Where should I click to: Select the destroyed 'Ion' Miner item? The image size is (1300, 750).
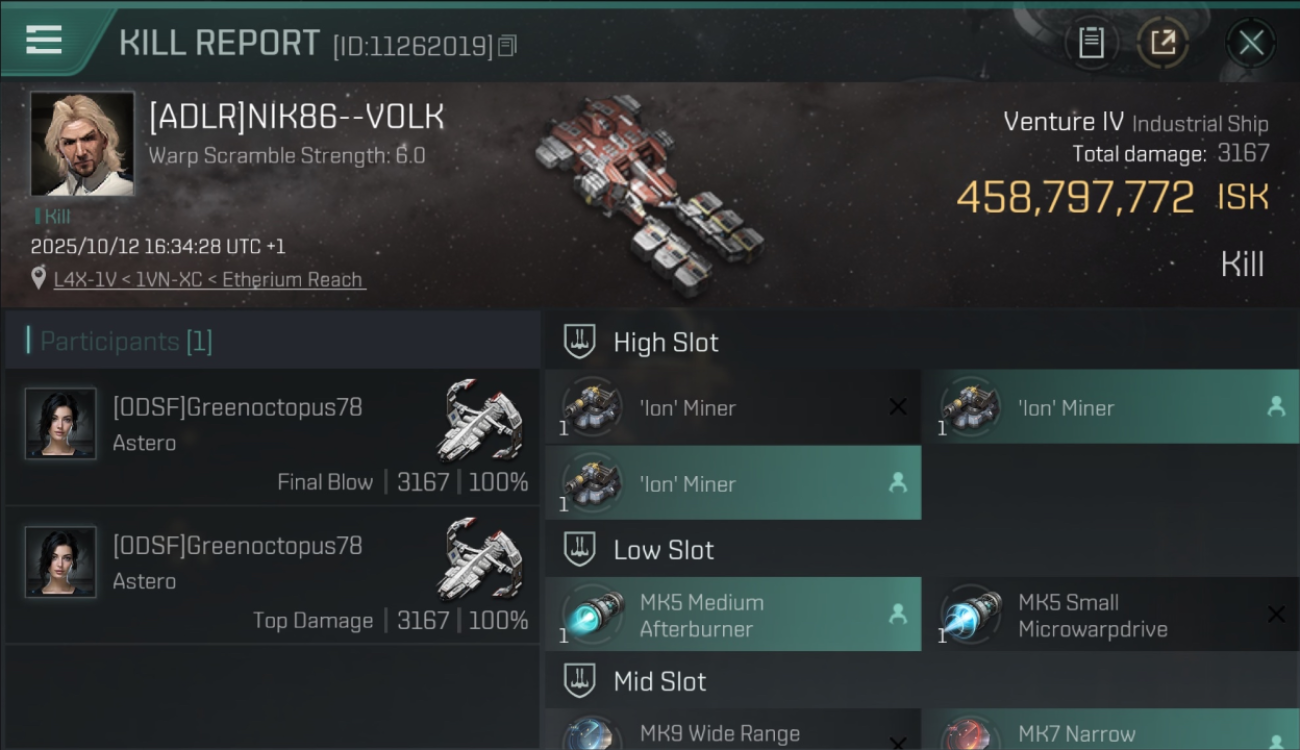733,407
